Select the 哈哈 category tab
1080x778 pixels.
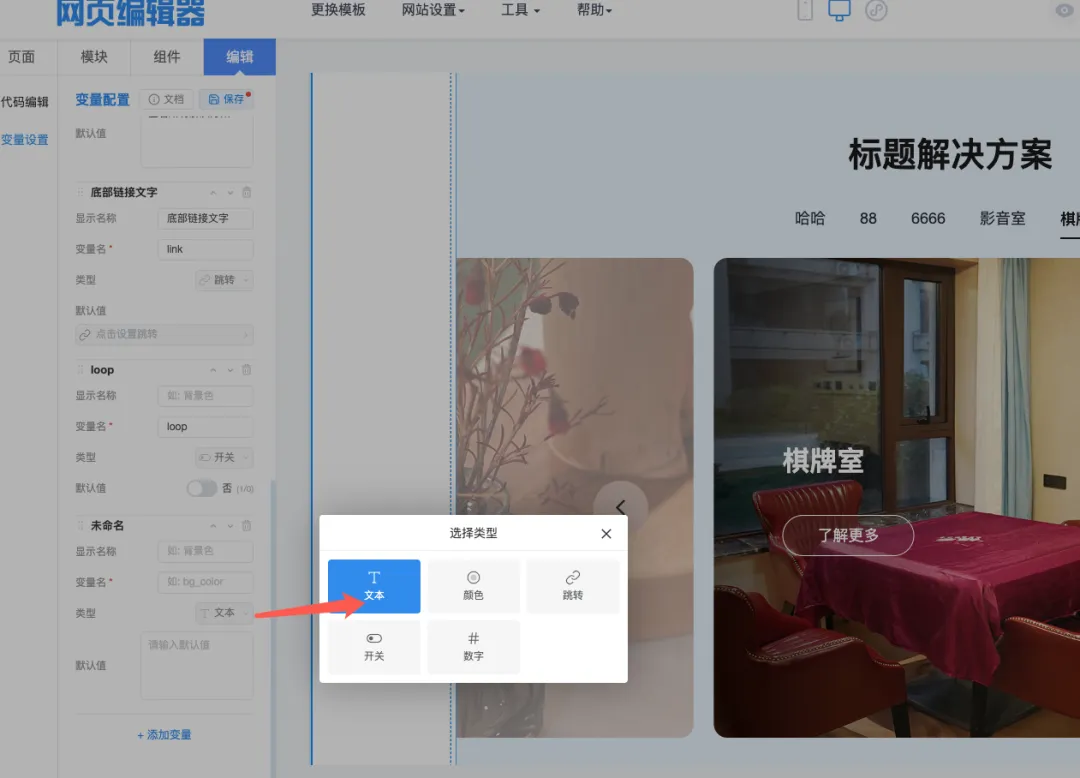point(810,219)
